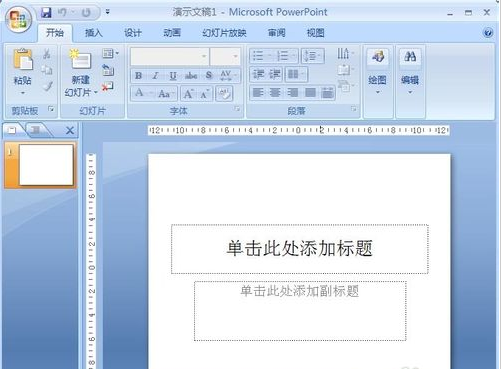Open the AV character spacing menu
The height and width of the screenshot is (369, 502).
pyautogui.click(x=228, y=76)
